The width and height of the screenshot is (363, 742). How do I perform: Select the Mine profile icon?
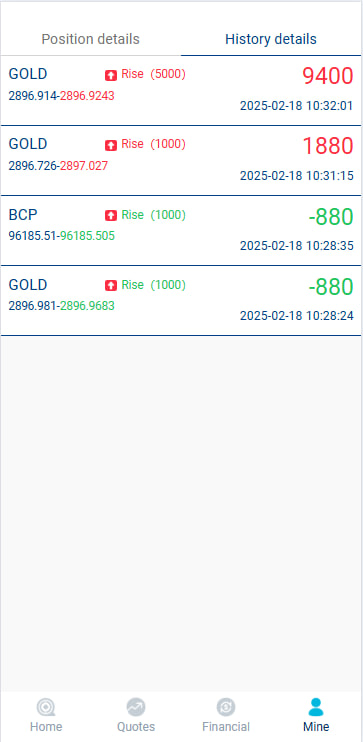[316, 707]
